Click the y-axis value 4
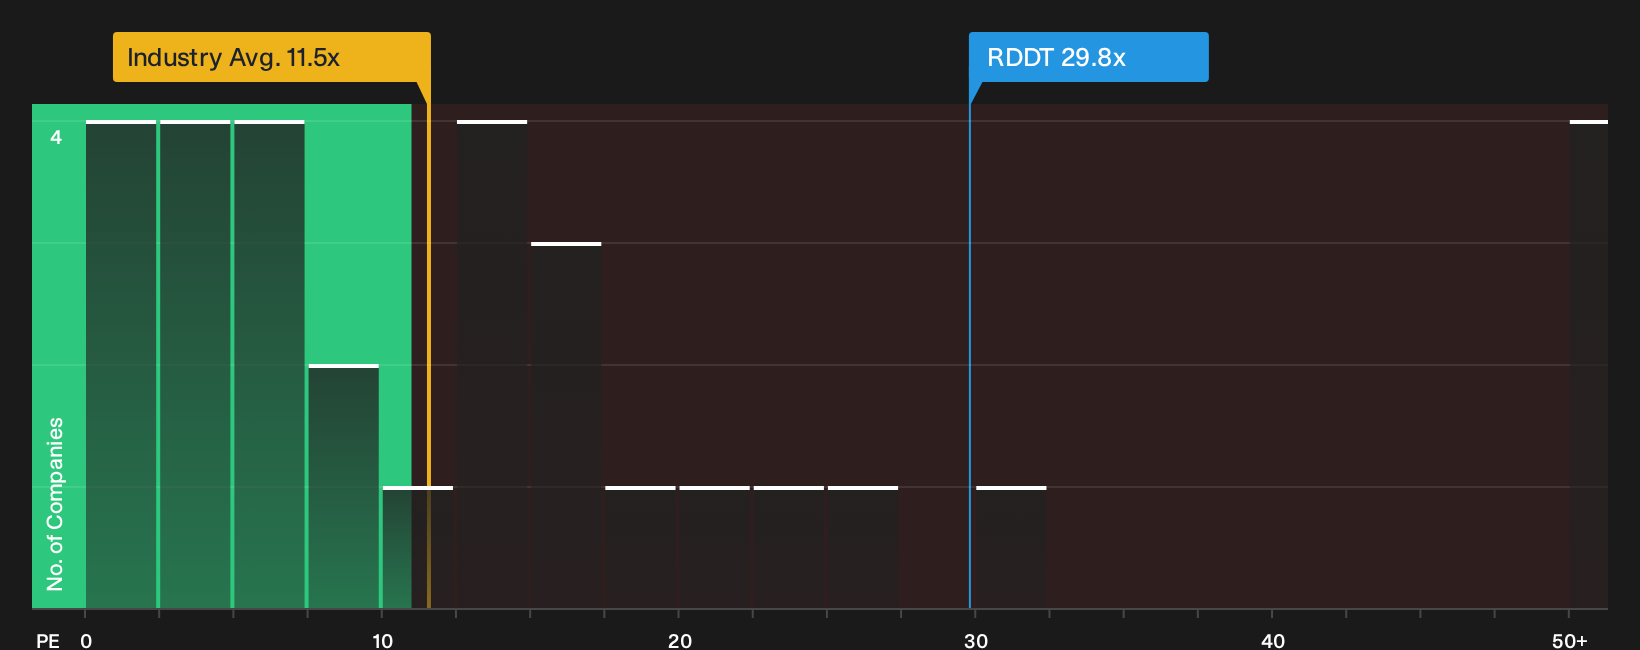 pyautogui.click(x=56, y=137)
